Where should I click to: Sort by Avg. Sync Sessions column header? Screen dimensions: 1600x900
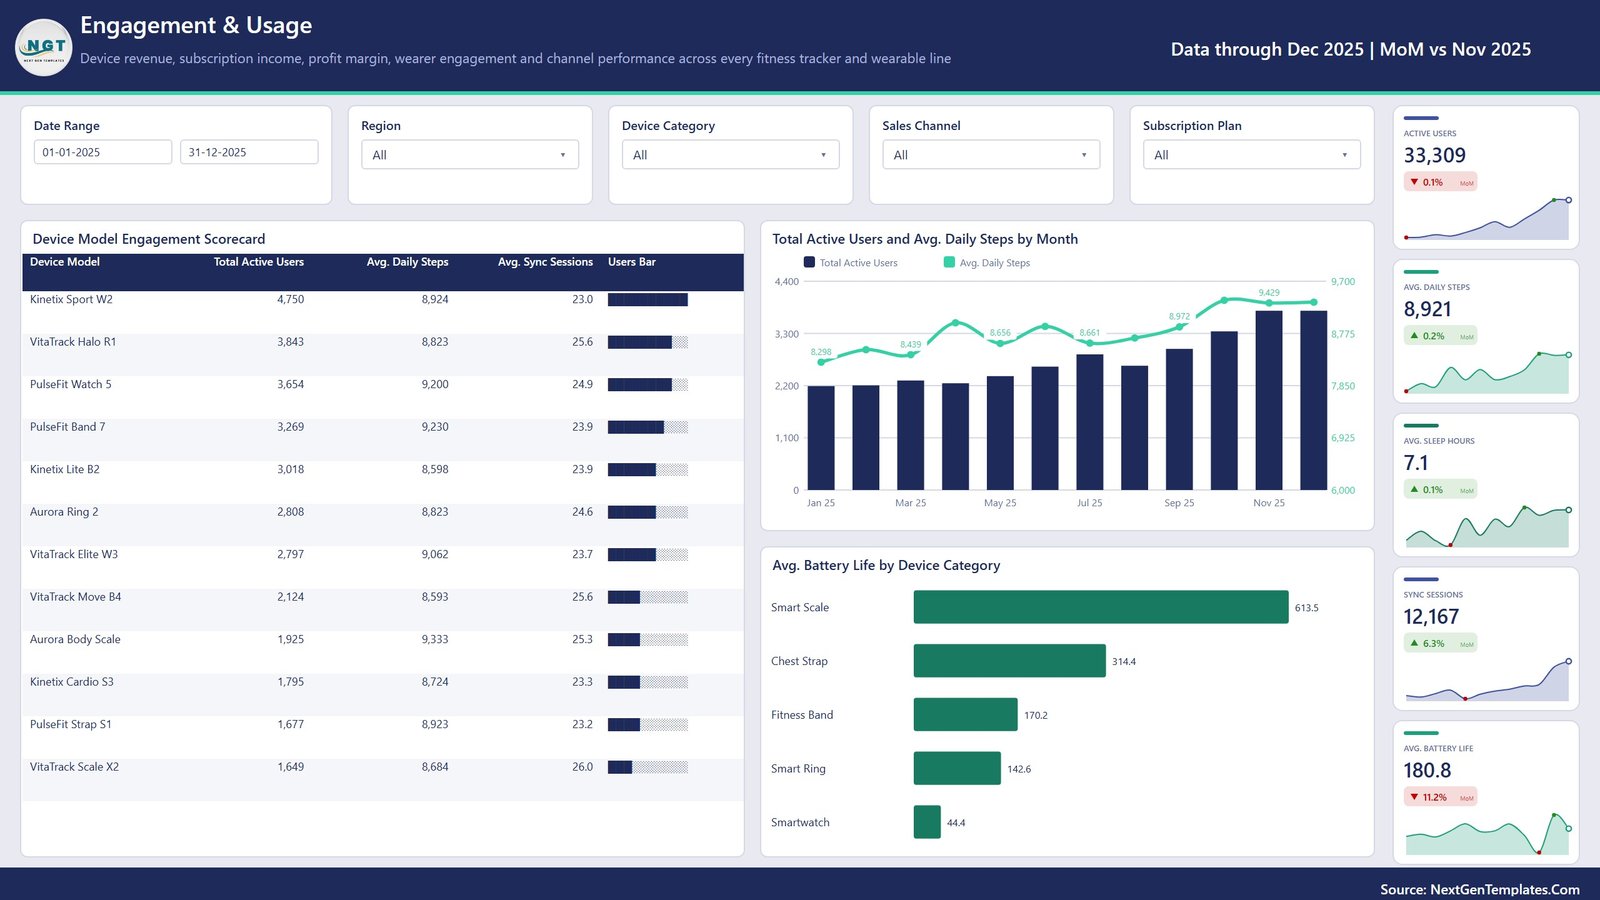pos(545,262)
